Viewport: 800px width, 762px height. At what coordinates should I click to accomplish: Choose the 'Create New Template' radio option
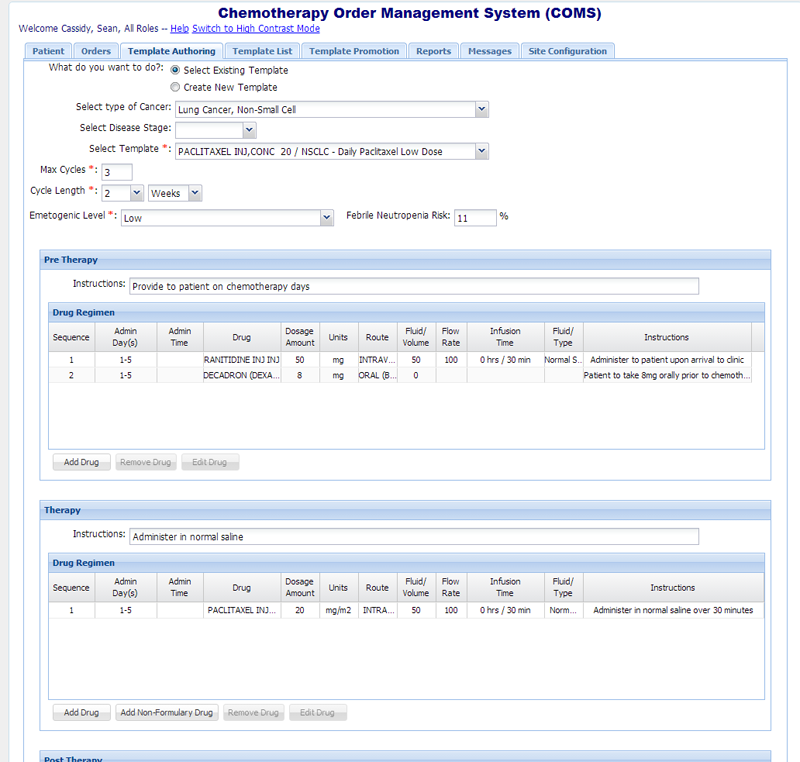pyautogui.click(x=176, y=88)
